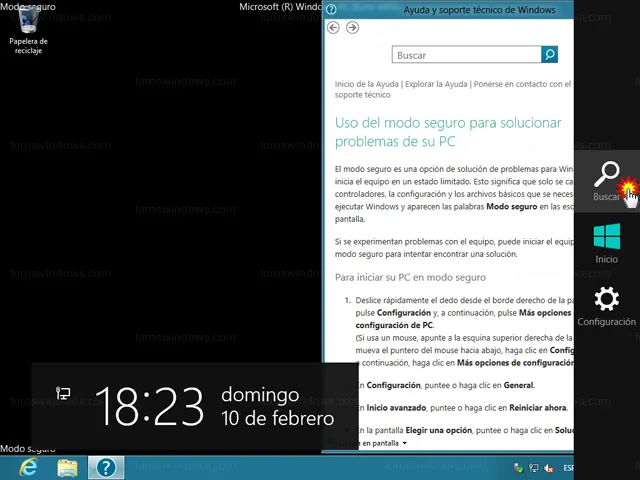Click the Help window title bar icon

(x=331, y=9)
